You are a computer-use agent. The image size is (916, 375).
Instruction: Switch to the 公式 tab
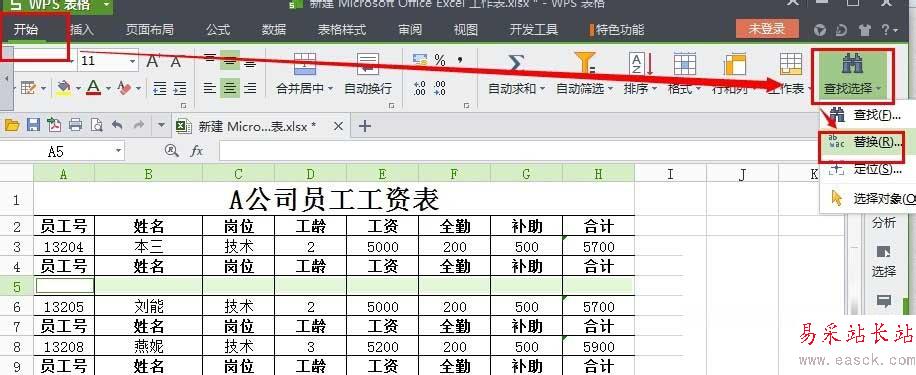218,30
